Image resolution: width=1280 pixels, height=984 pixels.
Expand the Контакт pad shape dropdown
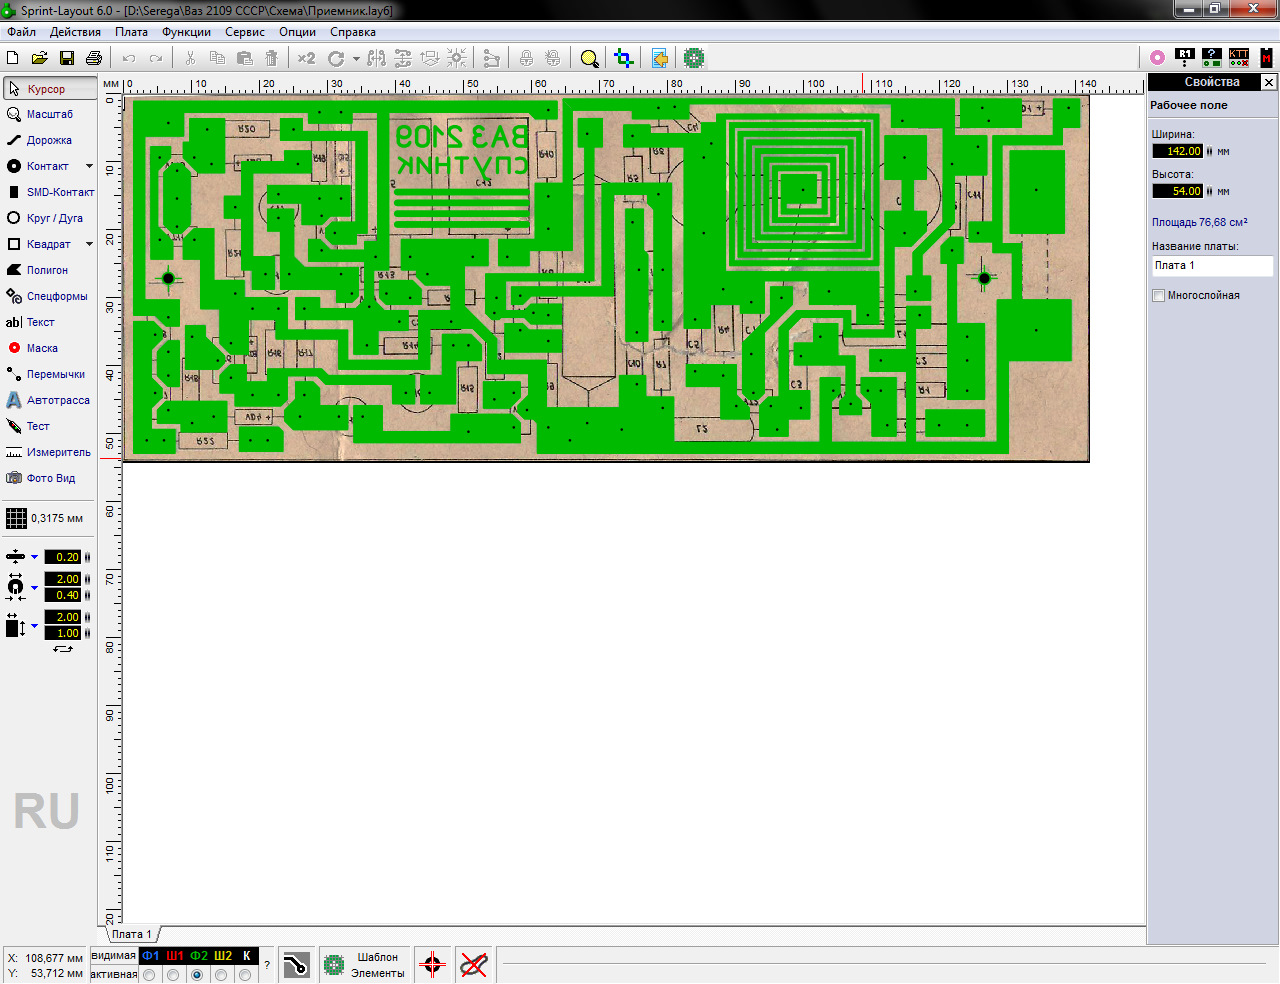(x=89, y=166)
